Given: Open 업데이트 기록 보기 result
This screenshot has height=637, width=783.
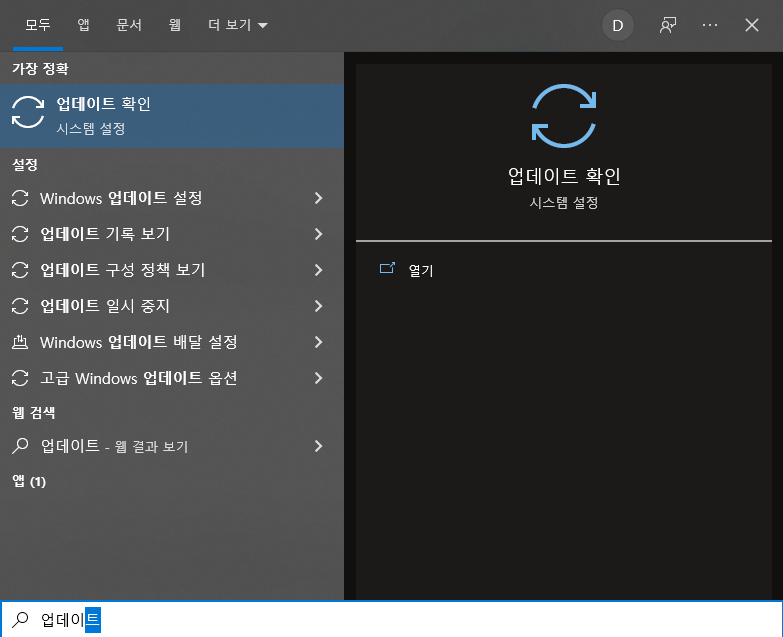Looking at the screenshot, I should click(x=172, y=234).
